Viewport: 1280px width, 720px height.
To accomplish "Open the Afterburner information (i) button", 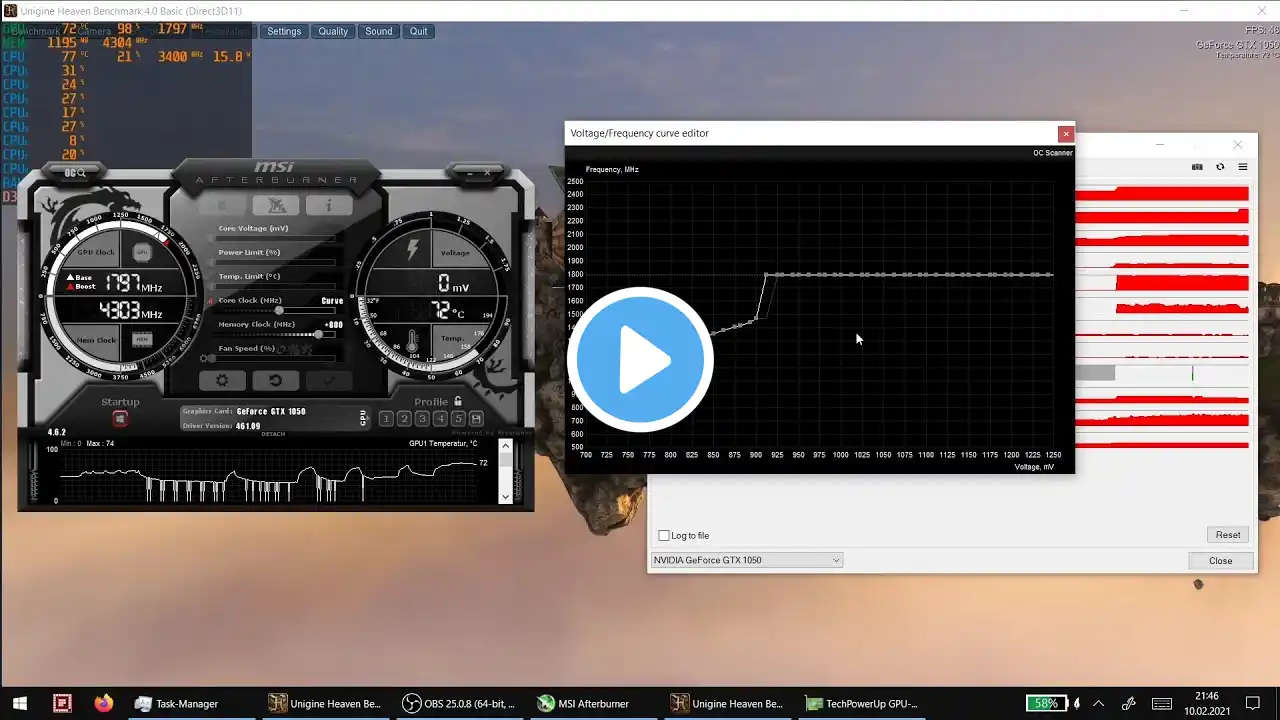I will 327,205.
